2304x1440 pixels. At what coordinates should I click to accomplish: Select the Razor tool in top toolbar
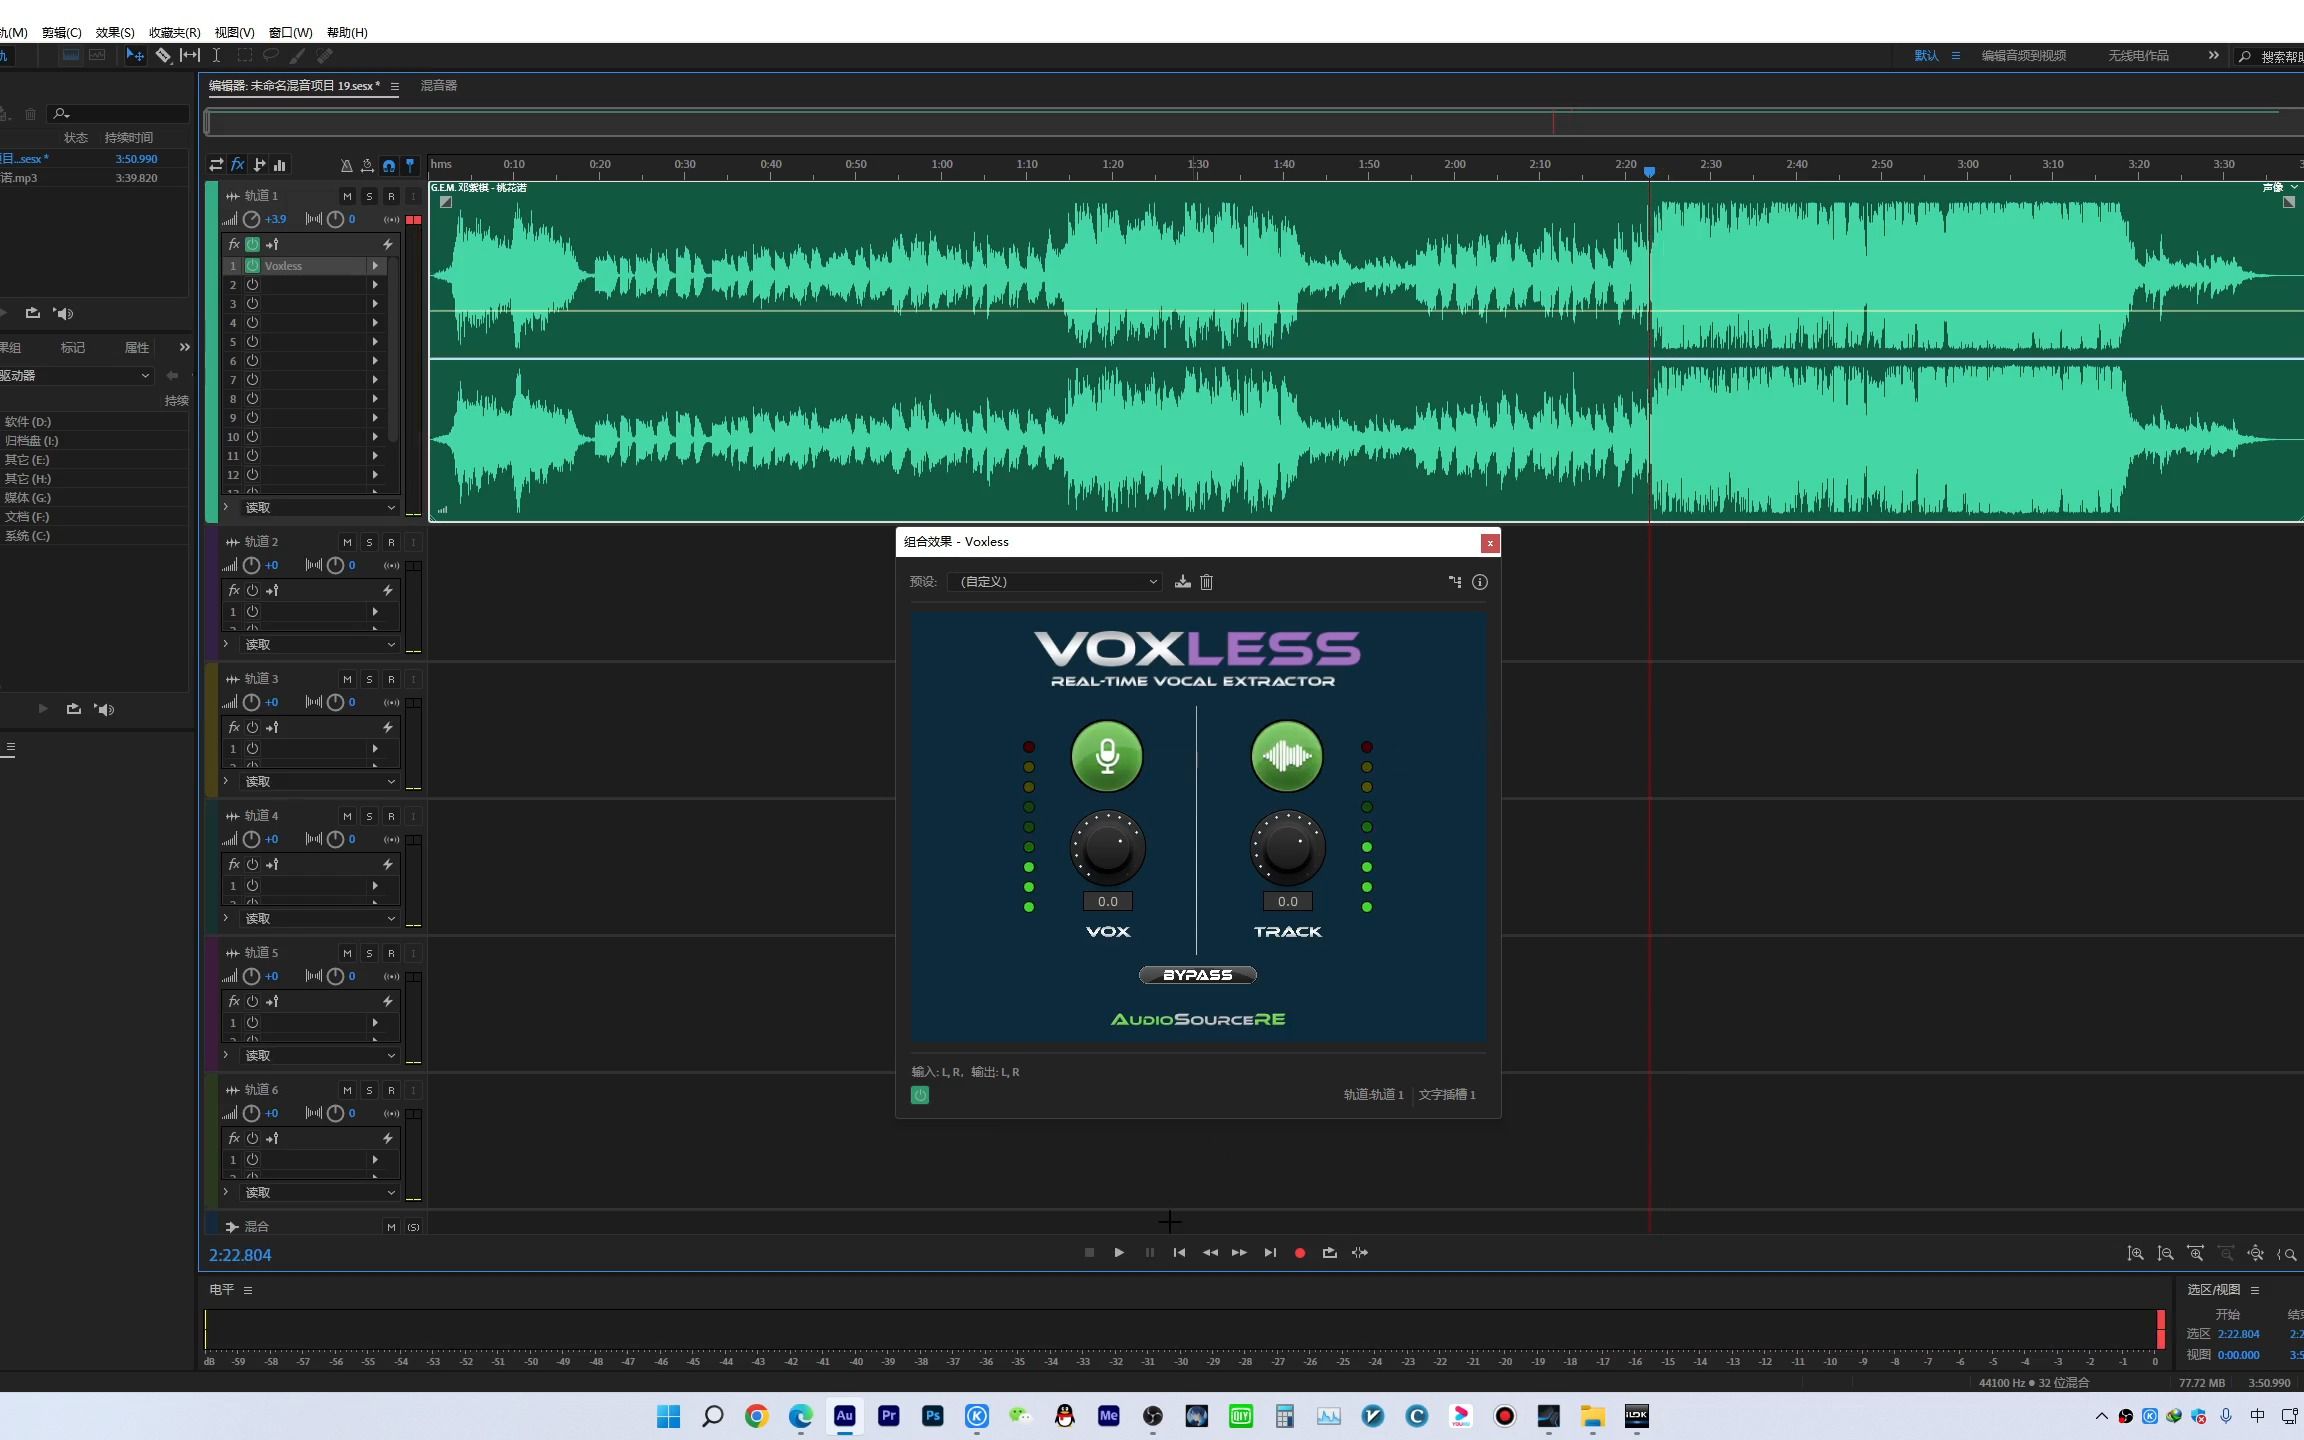[162, 56]
